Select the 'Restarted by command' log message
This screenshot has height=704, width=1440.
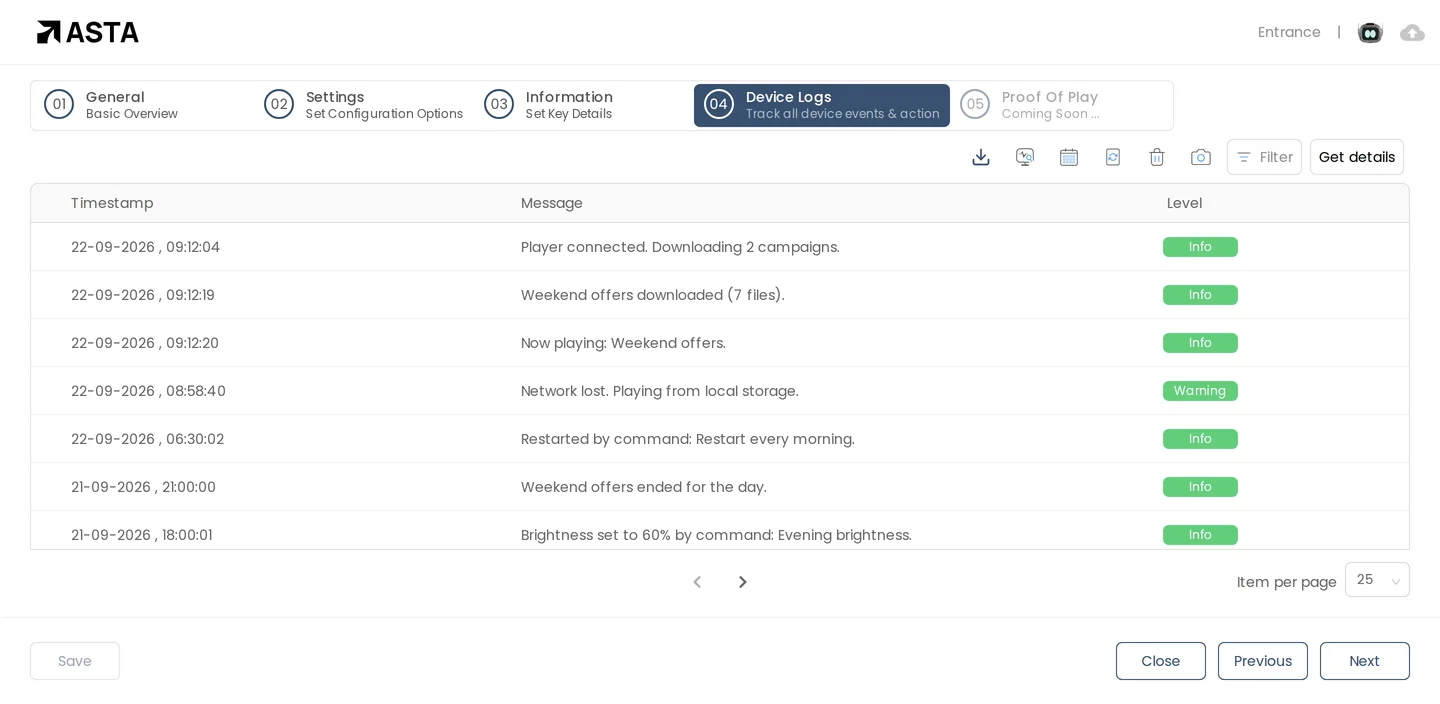[x=688, y=439]
